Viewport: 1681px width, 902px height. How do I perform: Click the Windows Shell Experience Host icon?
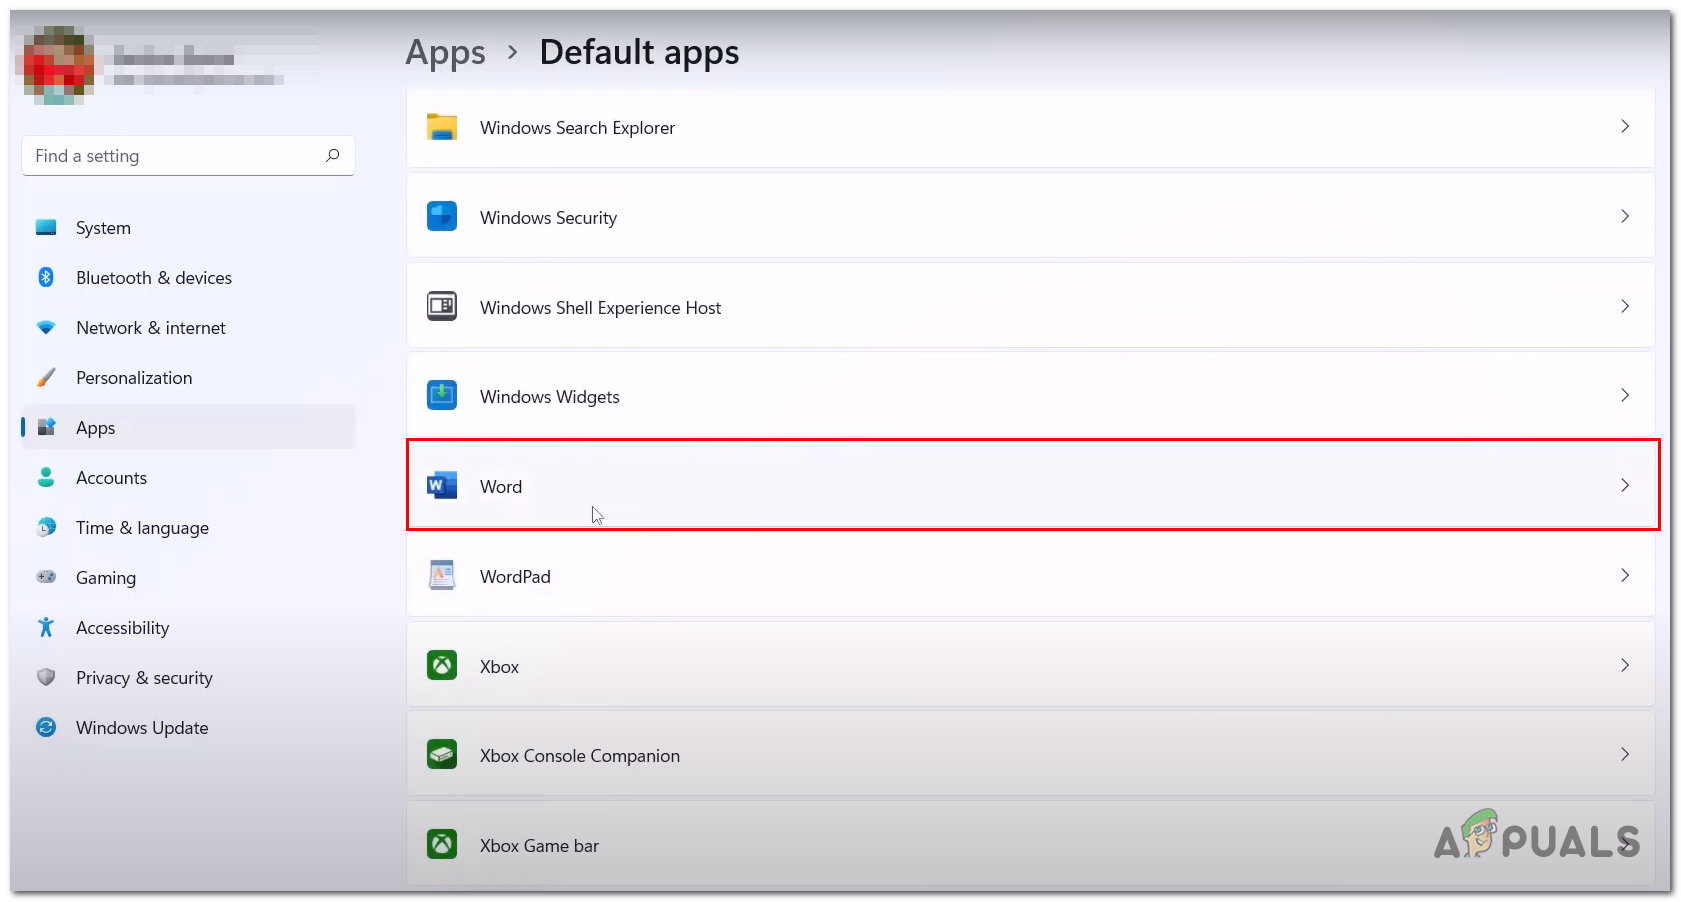click(441, 307)
